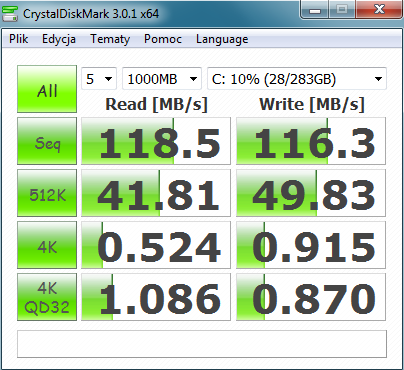Viewport: 404px width, 370px height.
Task: Open the Language menu
Action: pos(222,39)
